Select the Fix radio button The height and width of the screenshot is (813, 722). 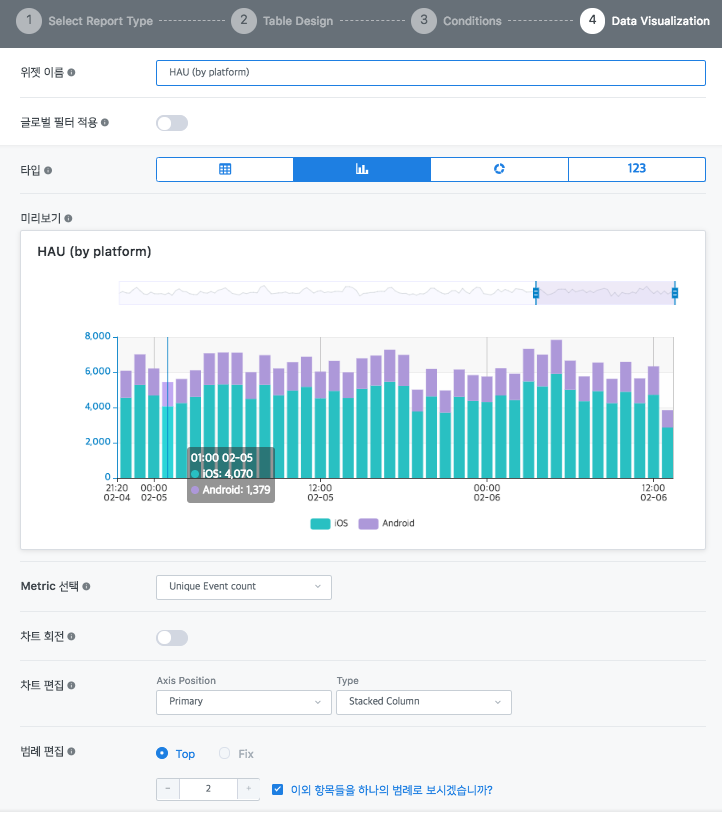(225, 753)
